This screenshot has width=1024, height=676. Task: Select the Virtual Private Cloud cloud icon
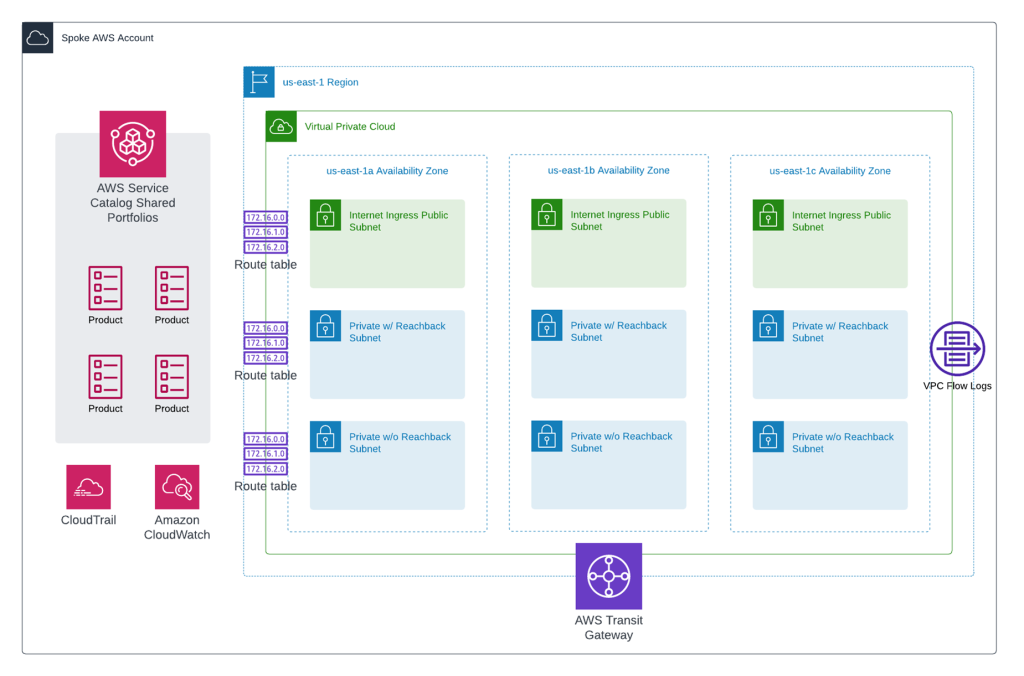281,126
